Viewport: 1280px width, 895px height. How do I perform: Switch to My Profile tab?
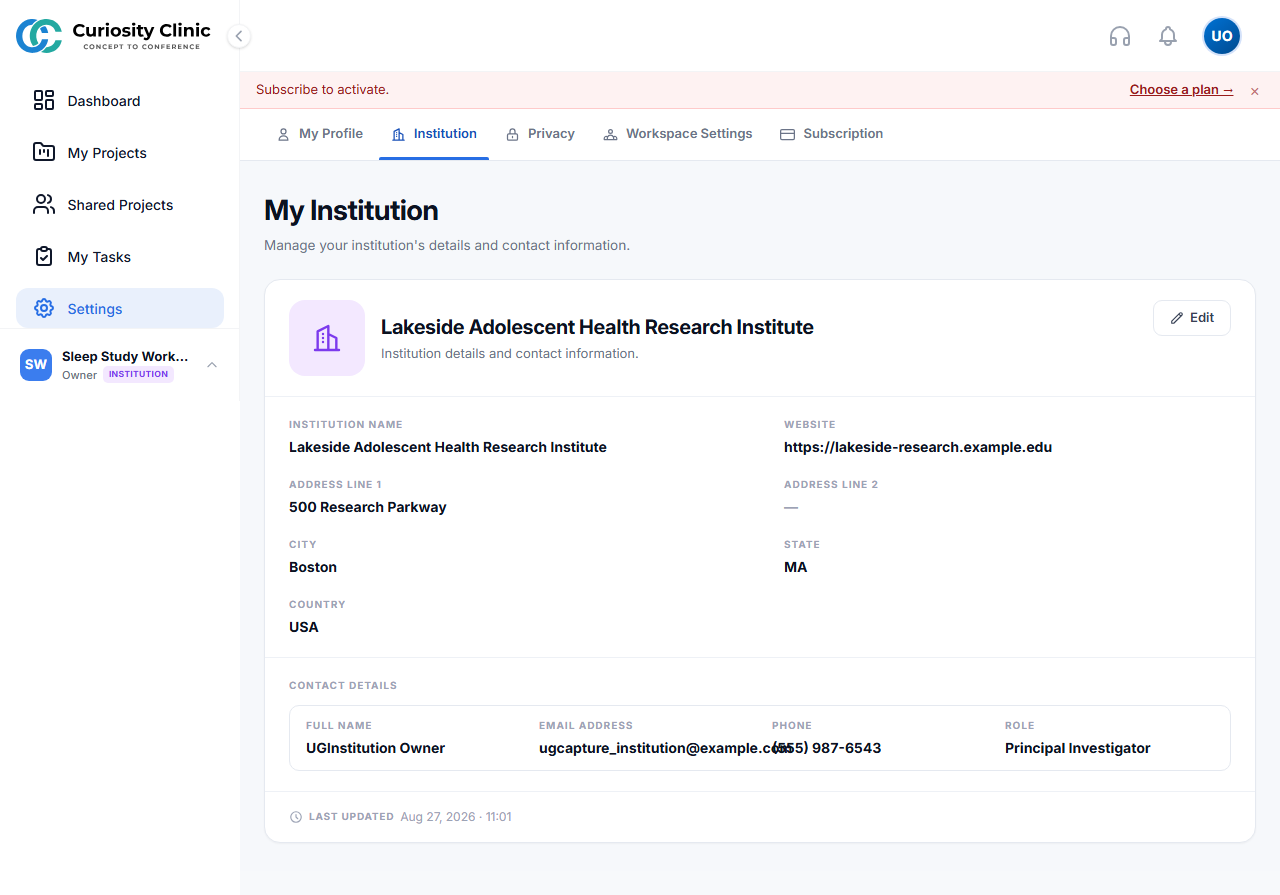320,134
